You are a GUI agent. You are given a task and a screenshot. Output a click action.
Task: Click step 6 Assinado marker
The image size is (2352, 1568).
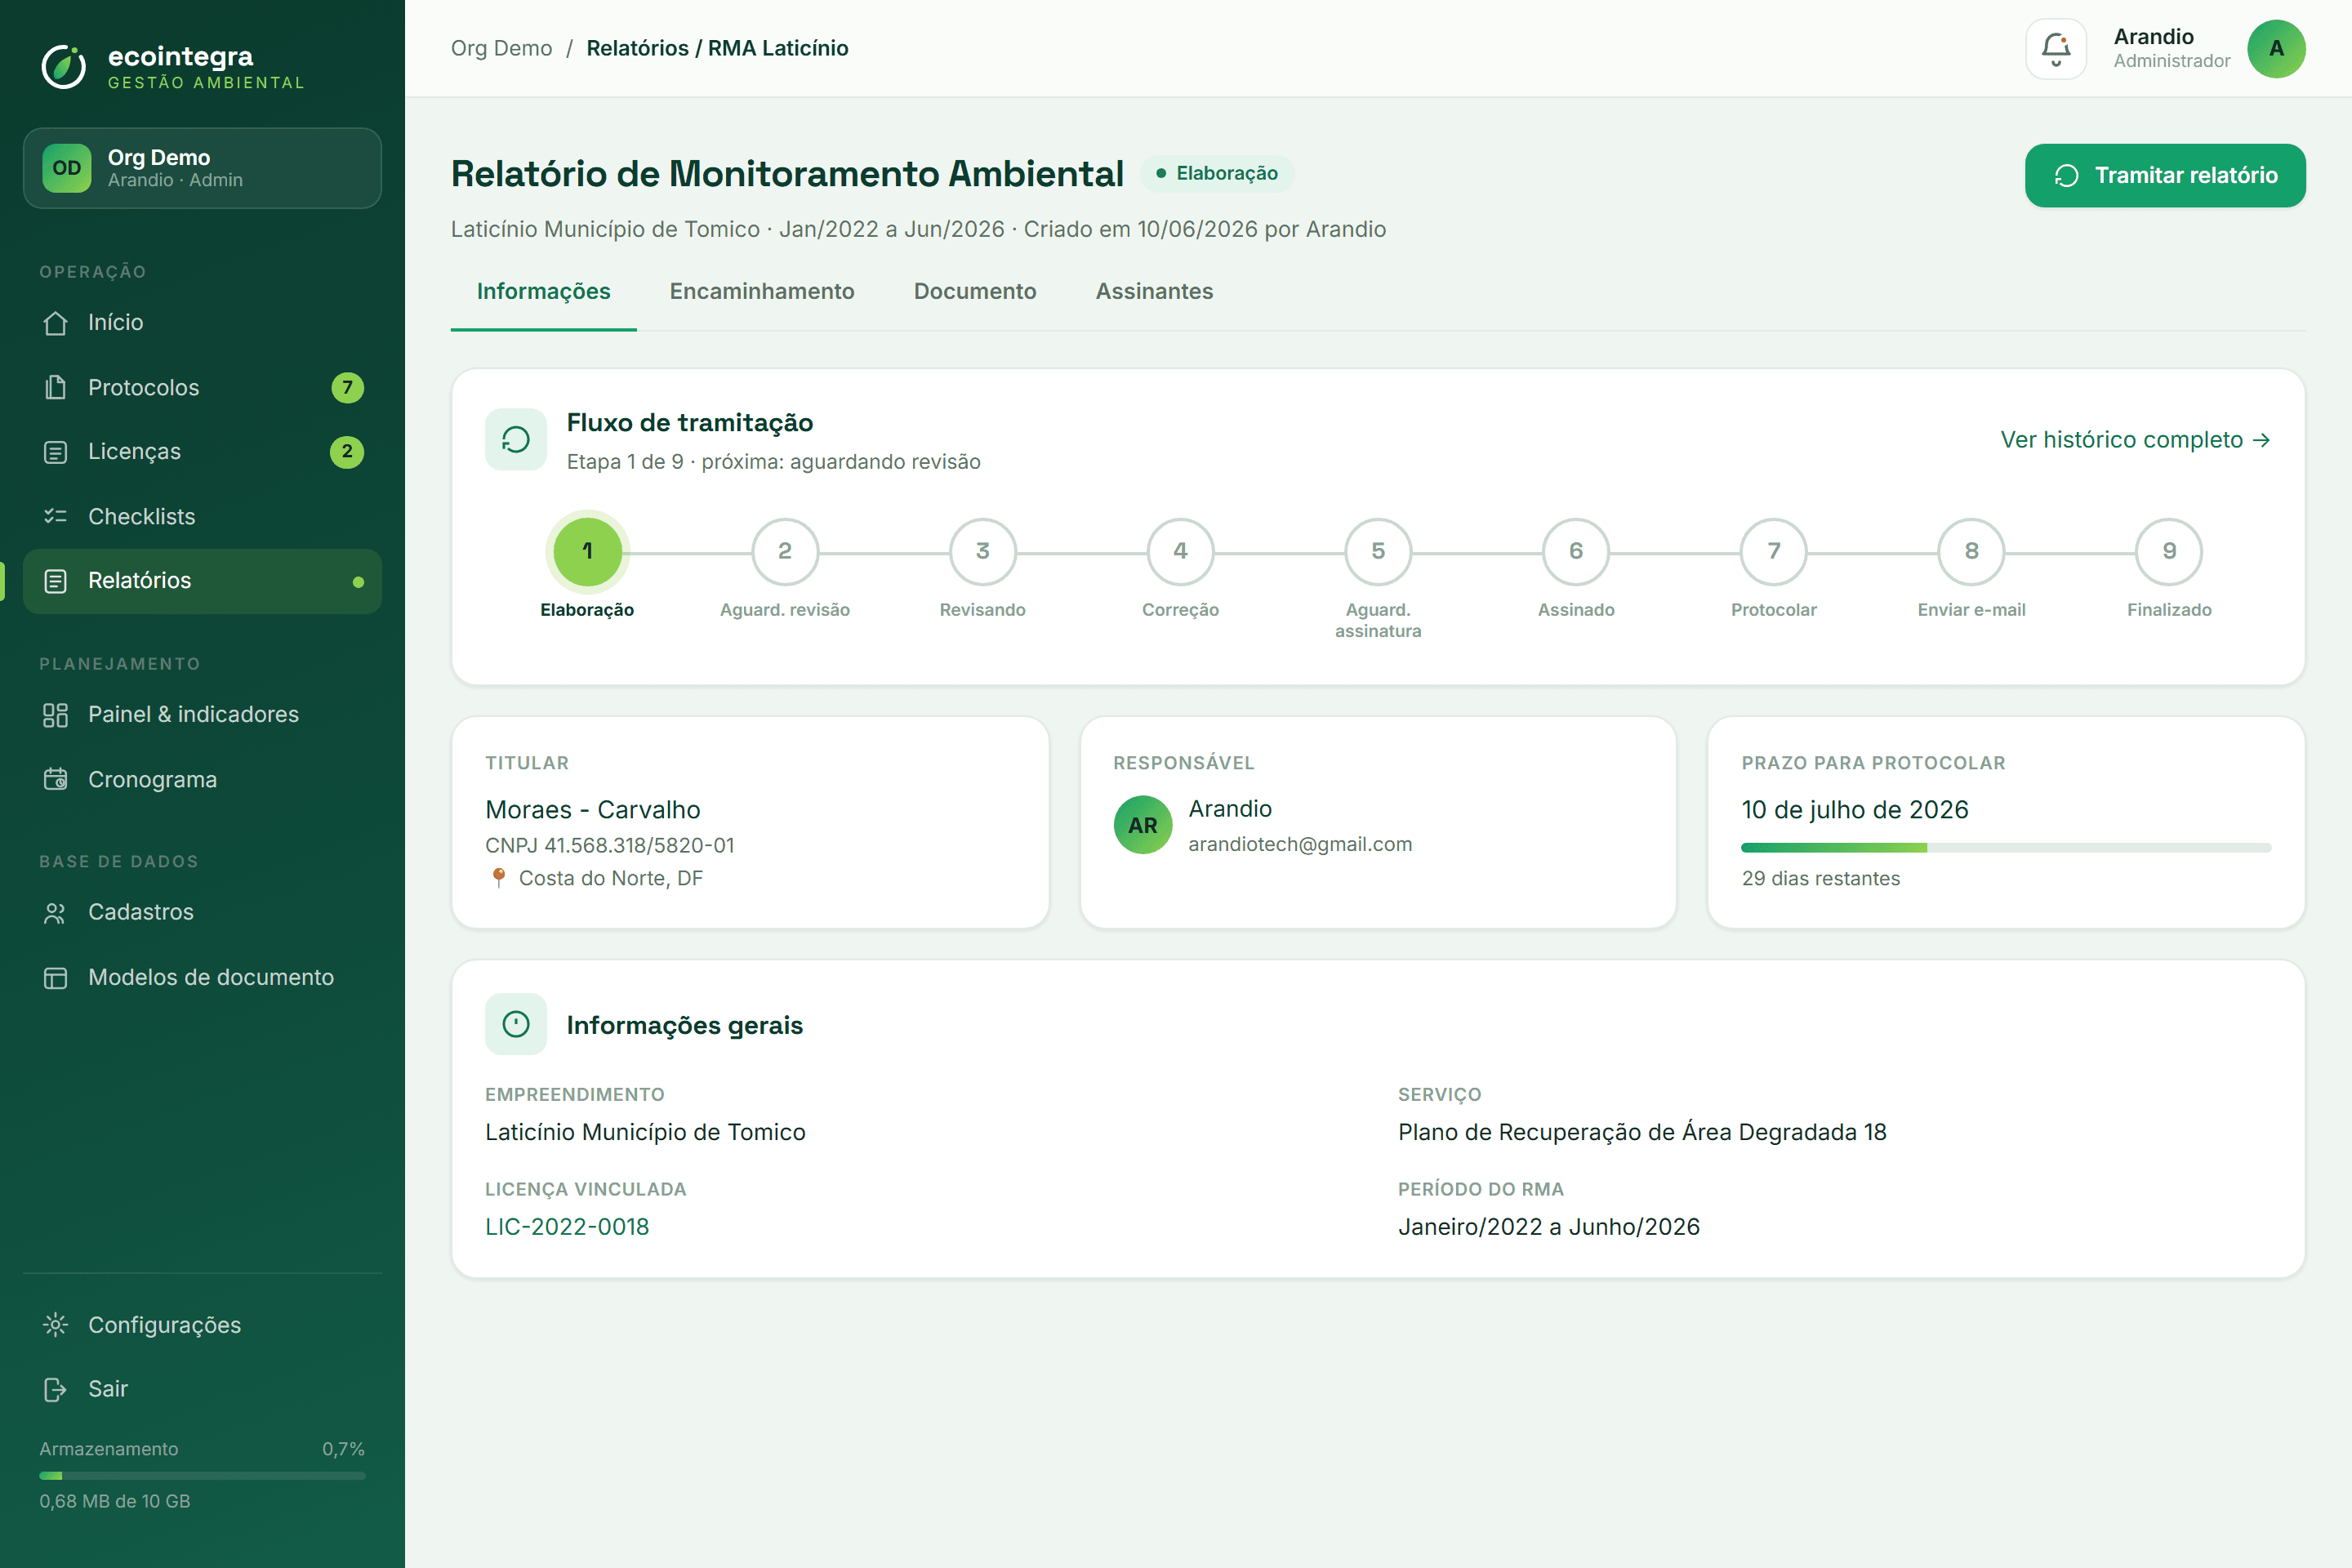[x=1576, y=551]
